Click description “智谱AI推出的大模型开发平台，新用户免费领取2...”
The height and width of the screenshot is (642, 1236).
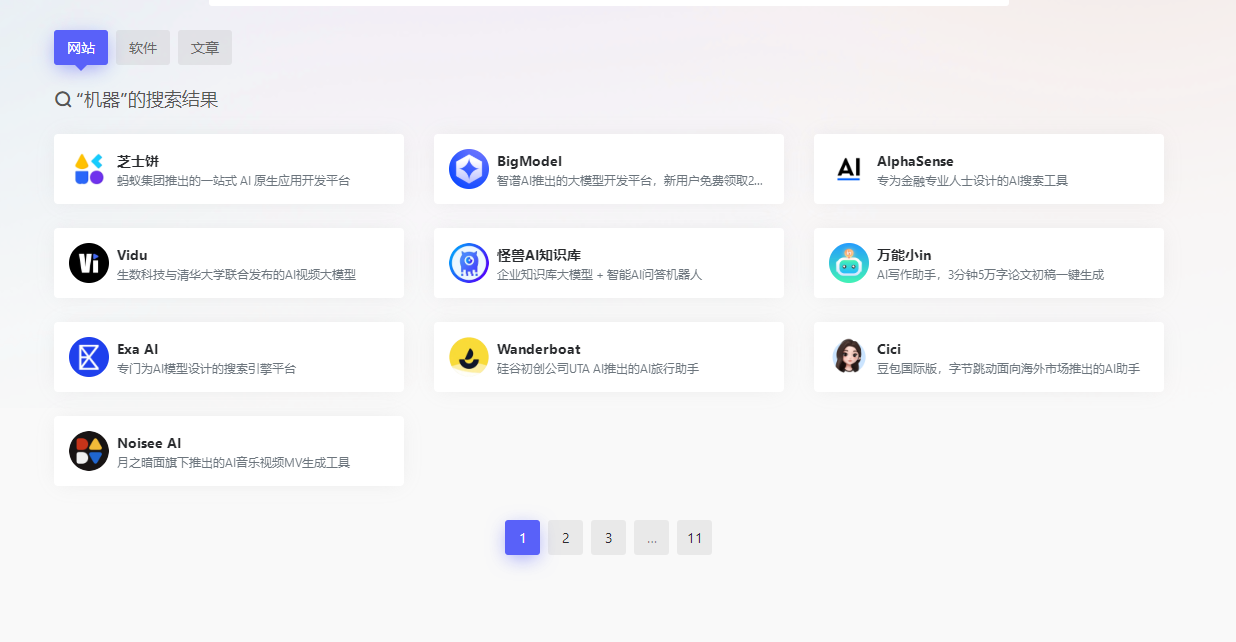pyautogui.click(x=630, y=181)
